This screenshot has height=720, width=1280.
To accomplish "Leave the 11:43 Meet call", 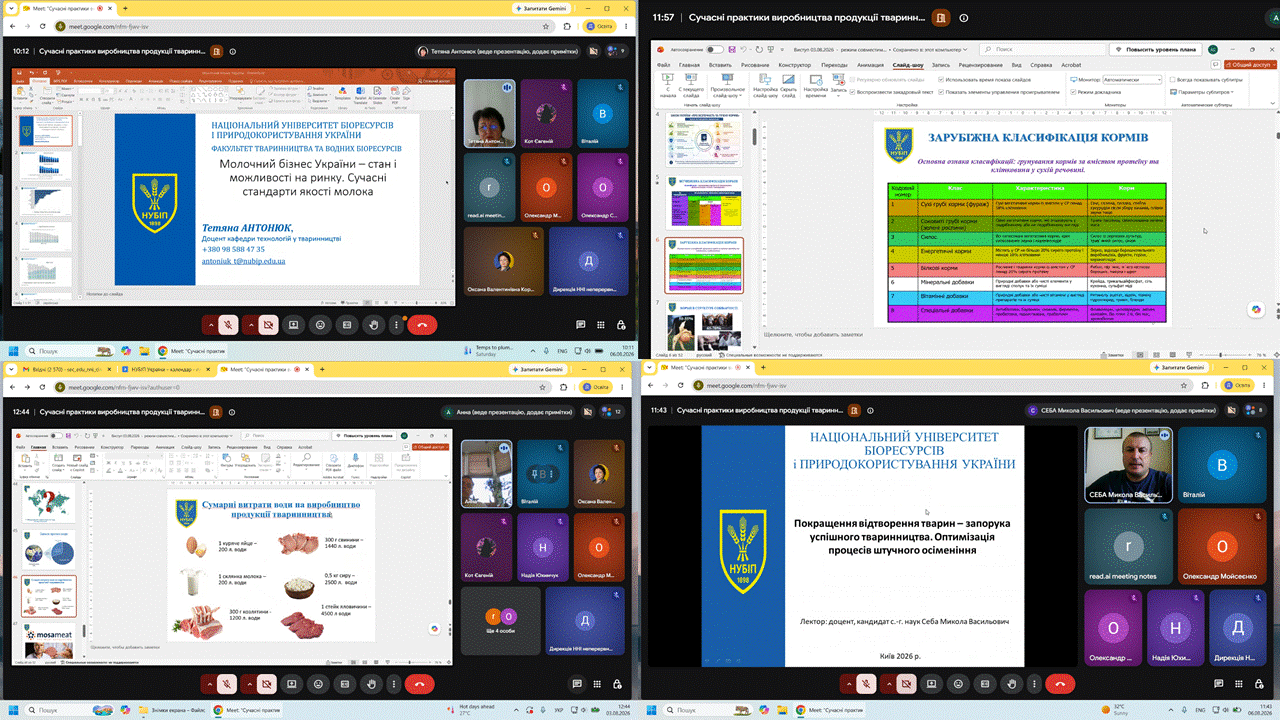I will point(1061,682).
